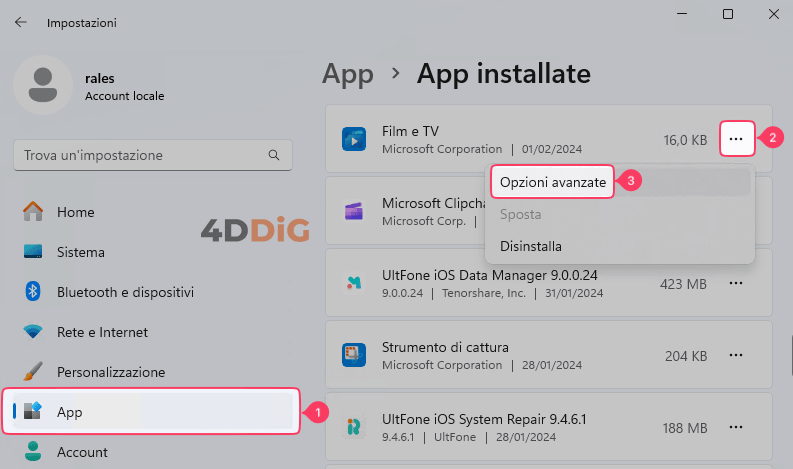793x469 pixels.
Task: Select Opzioni avanzate from context menu
Action: 552,182
